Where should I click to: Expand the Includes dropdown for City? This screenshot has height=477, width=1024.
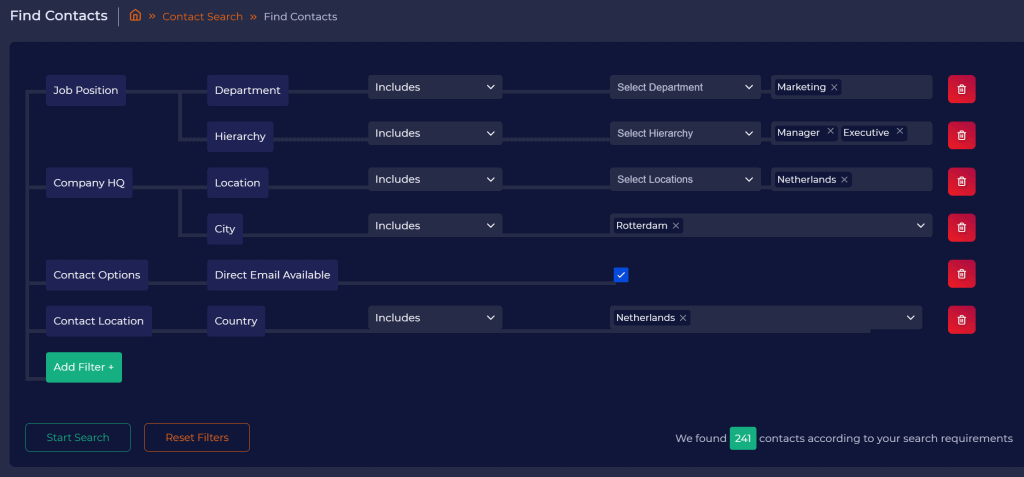[435, 226]
